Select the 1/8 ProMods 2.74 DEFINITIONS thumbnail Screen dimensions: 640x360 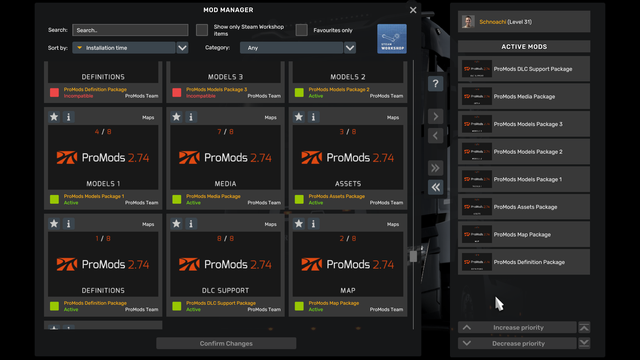[103, 264]
